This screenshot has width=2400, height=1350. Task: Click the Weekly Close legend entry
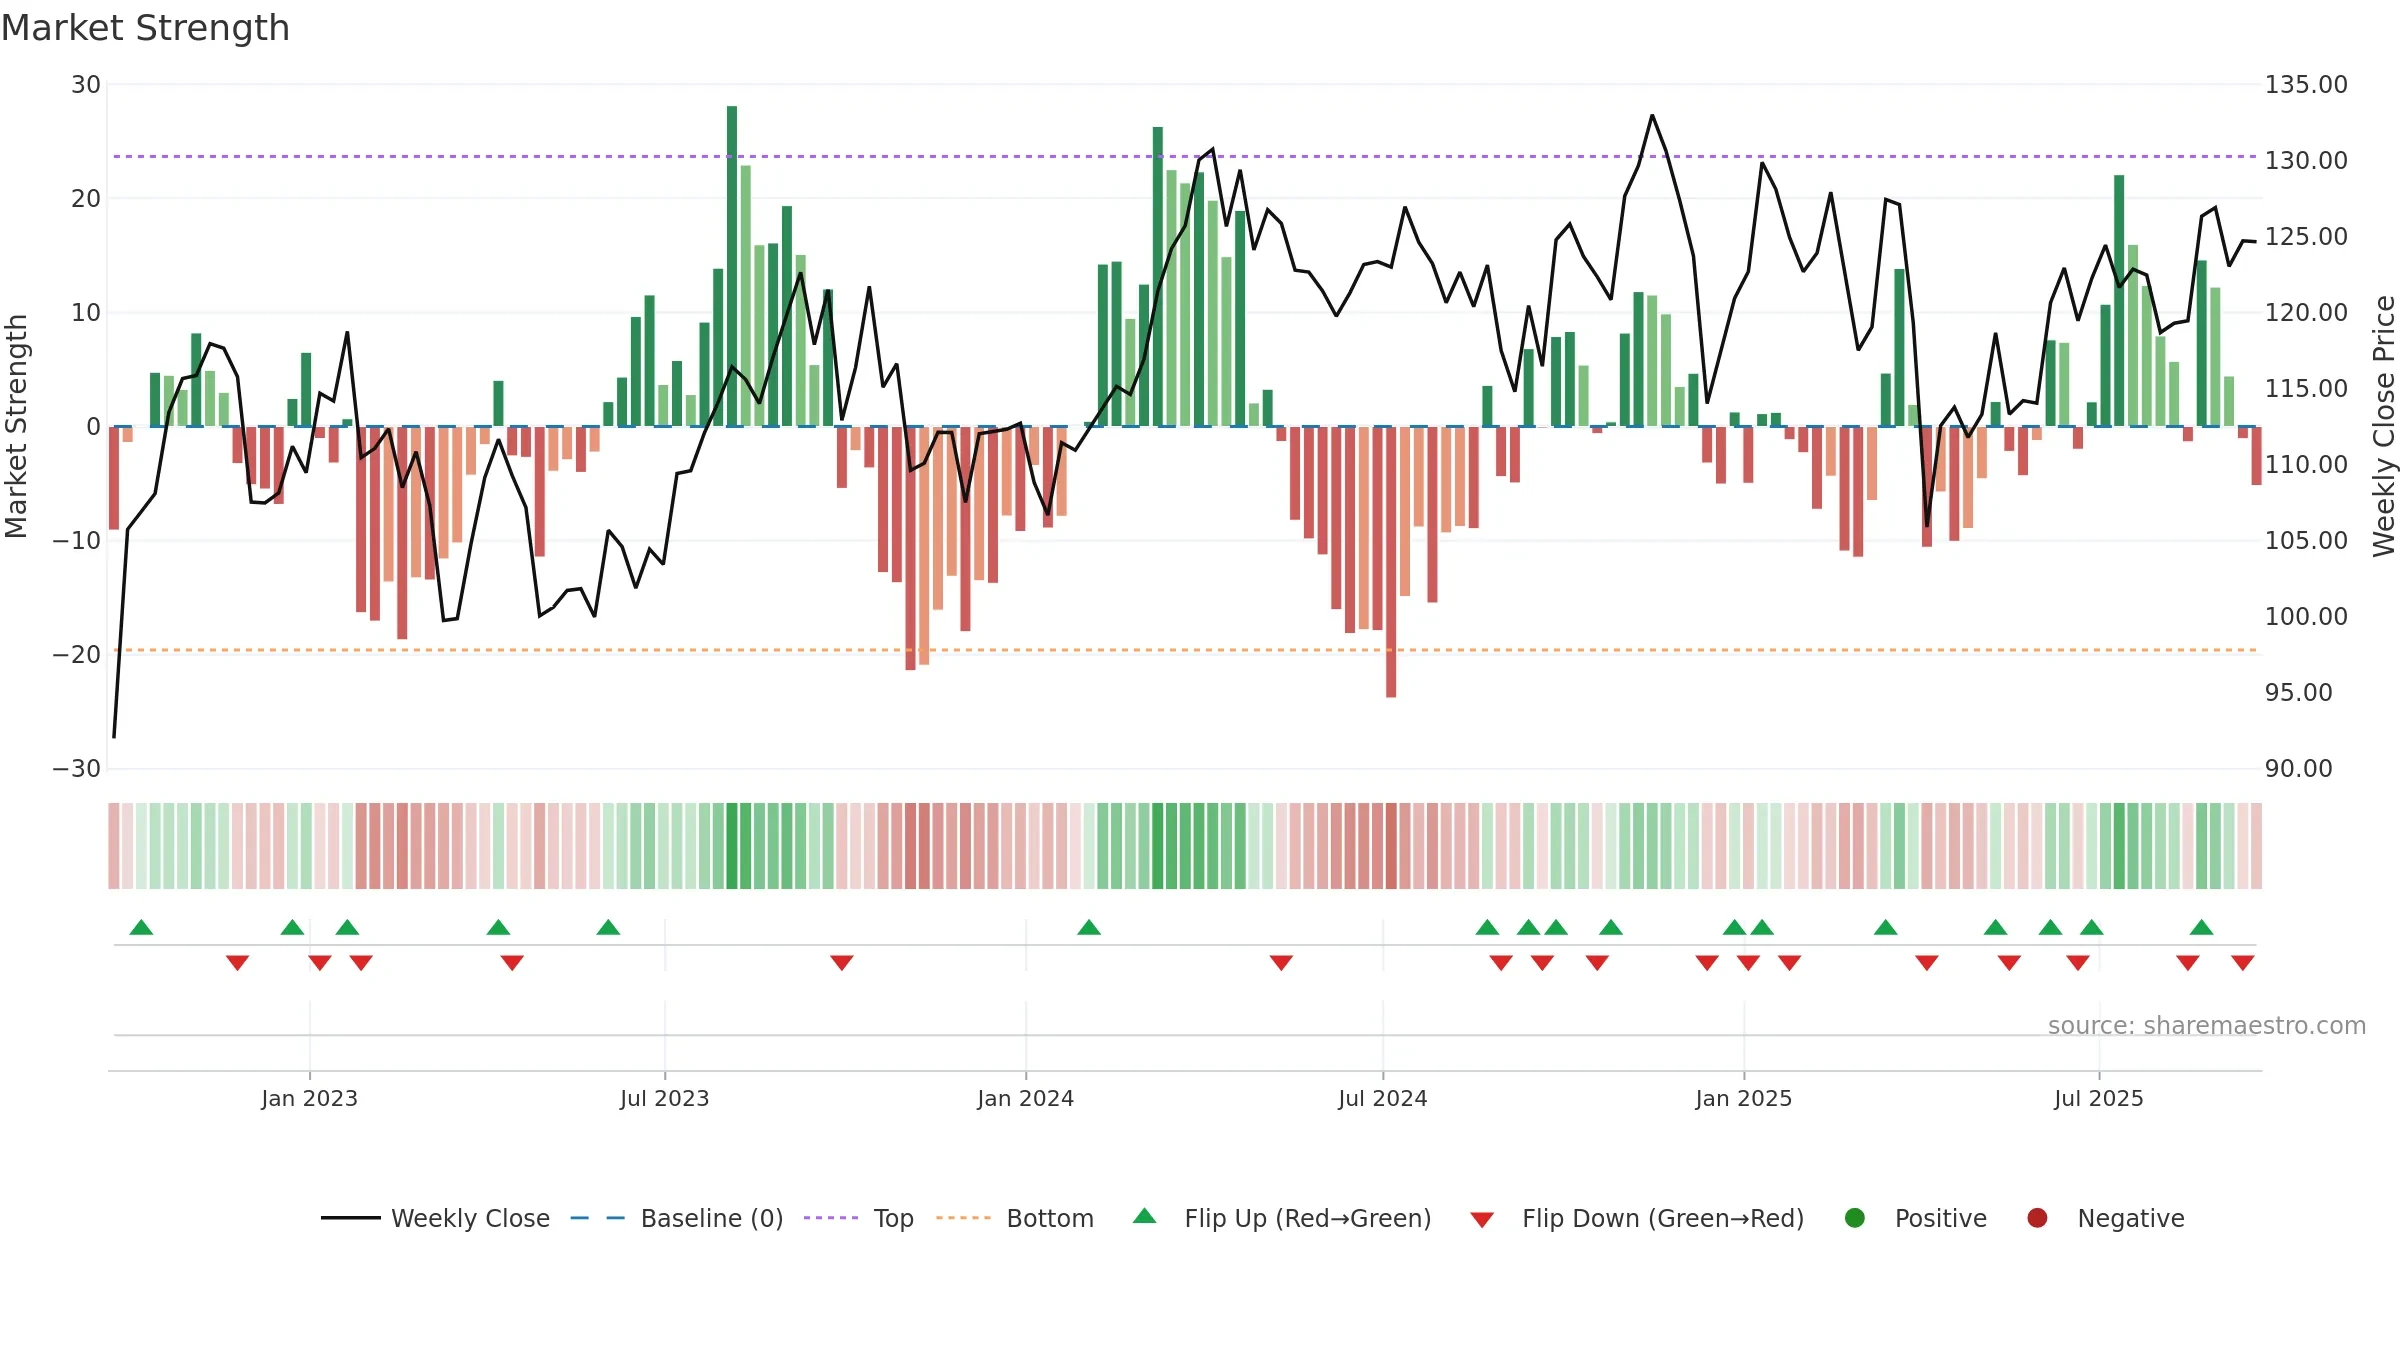click(x=435, y=1218)
